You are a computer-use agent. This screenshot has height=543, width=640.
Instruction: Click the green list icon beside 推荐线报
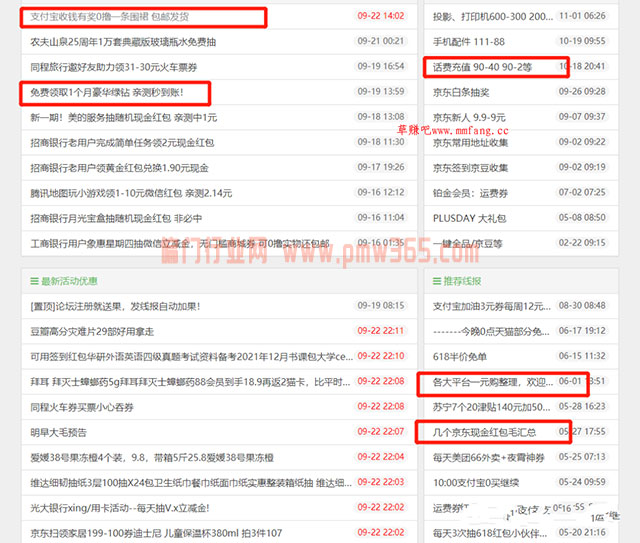tap(437, 281)
